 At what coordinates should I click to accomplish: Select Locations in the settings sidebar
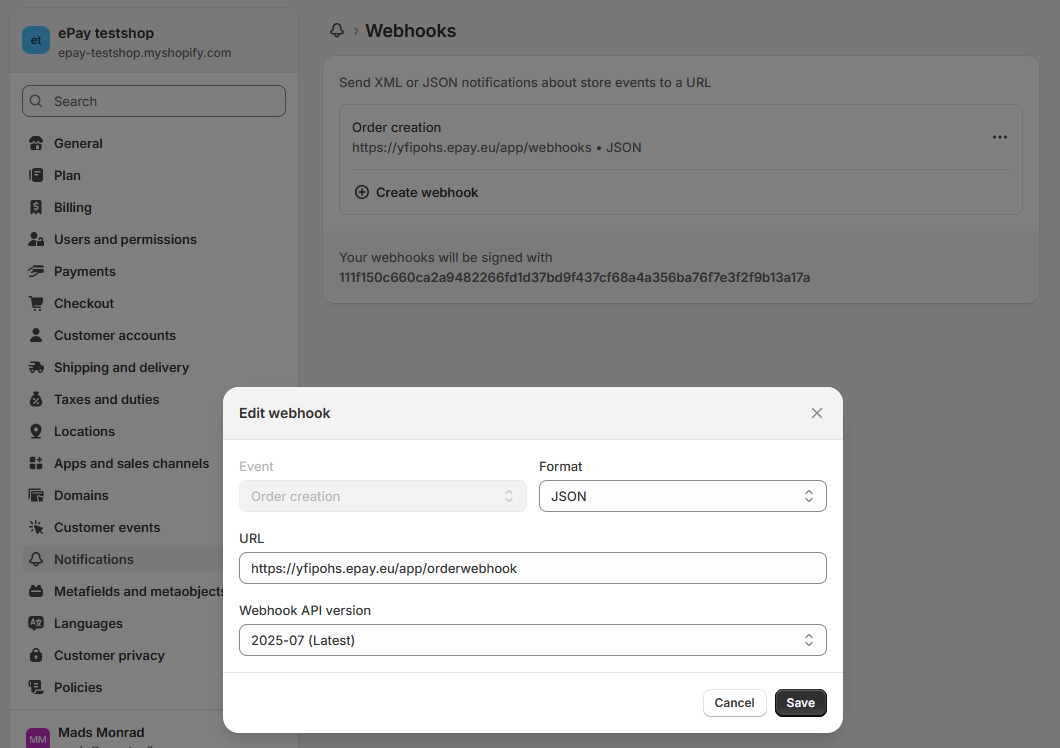click(x=84, y=431)
